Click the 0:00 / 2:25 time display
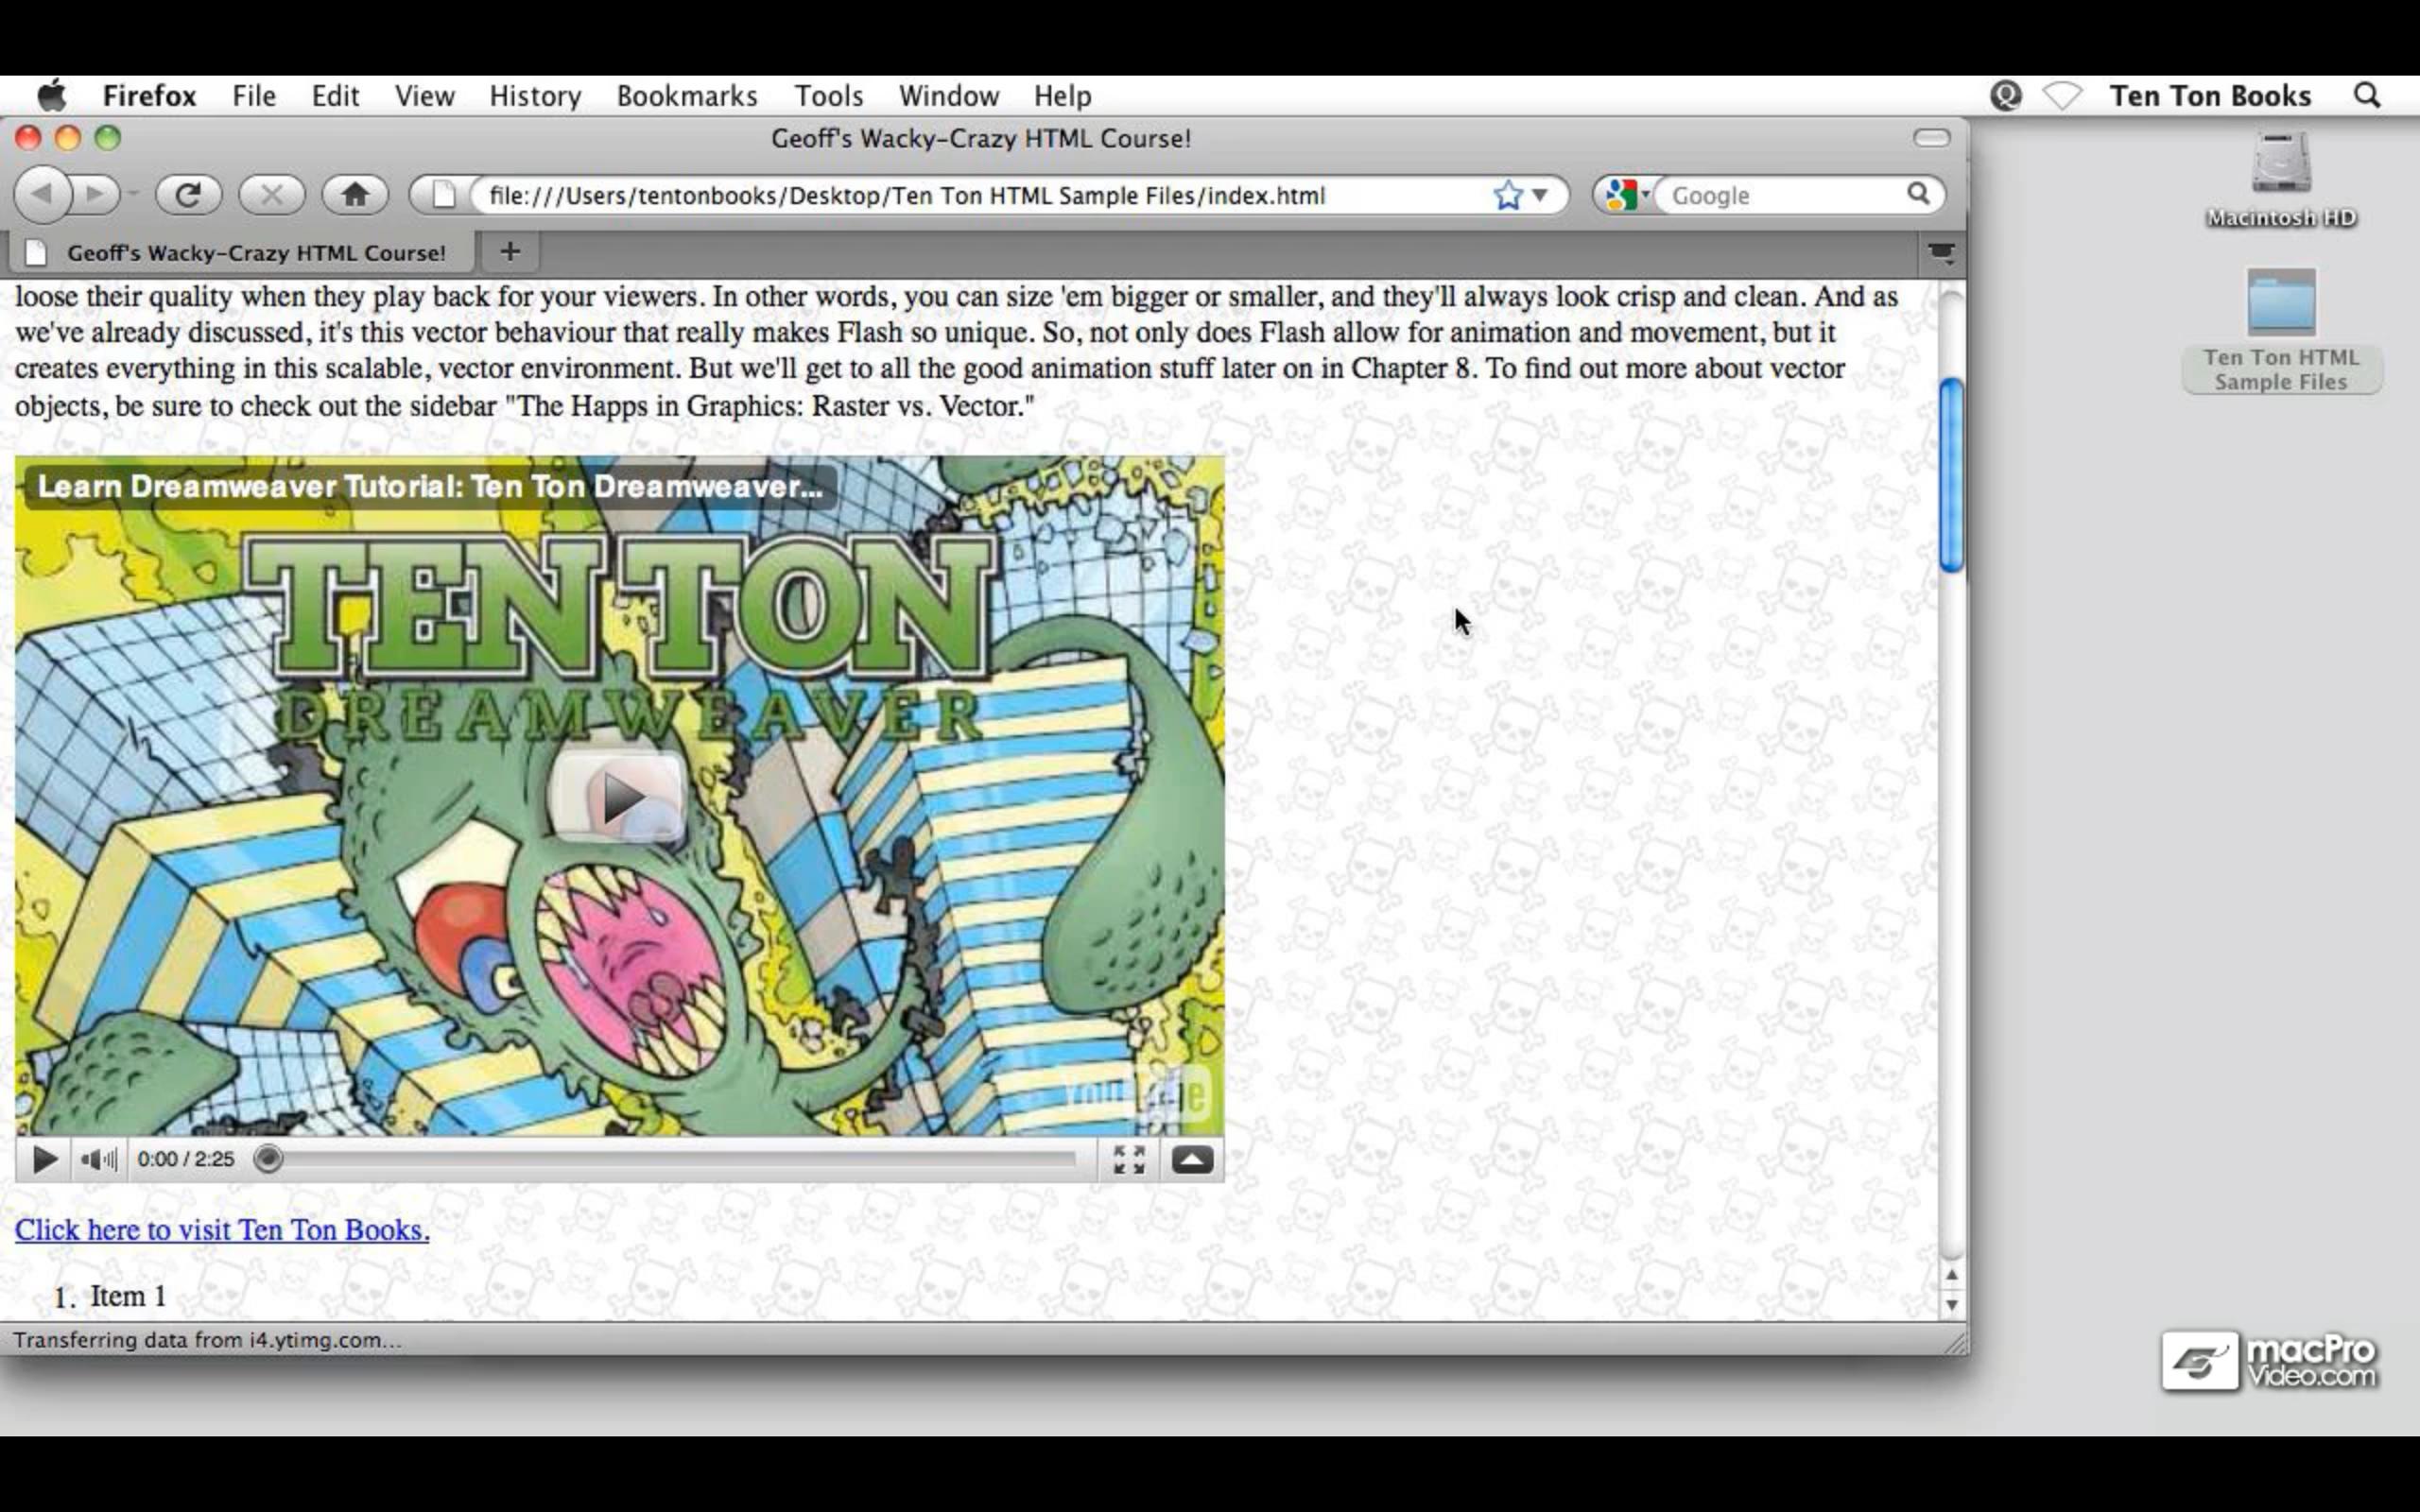Viewport: 2420px width, 1512px height. coord(186,1160)
